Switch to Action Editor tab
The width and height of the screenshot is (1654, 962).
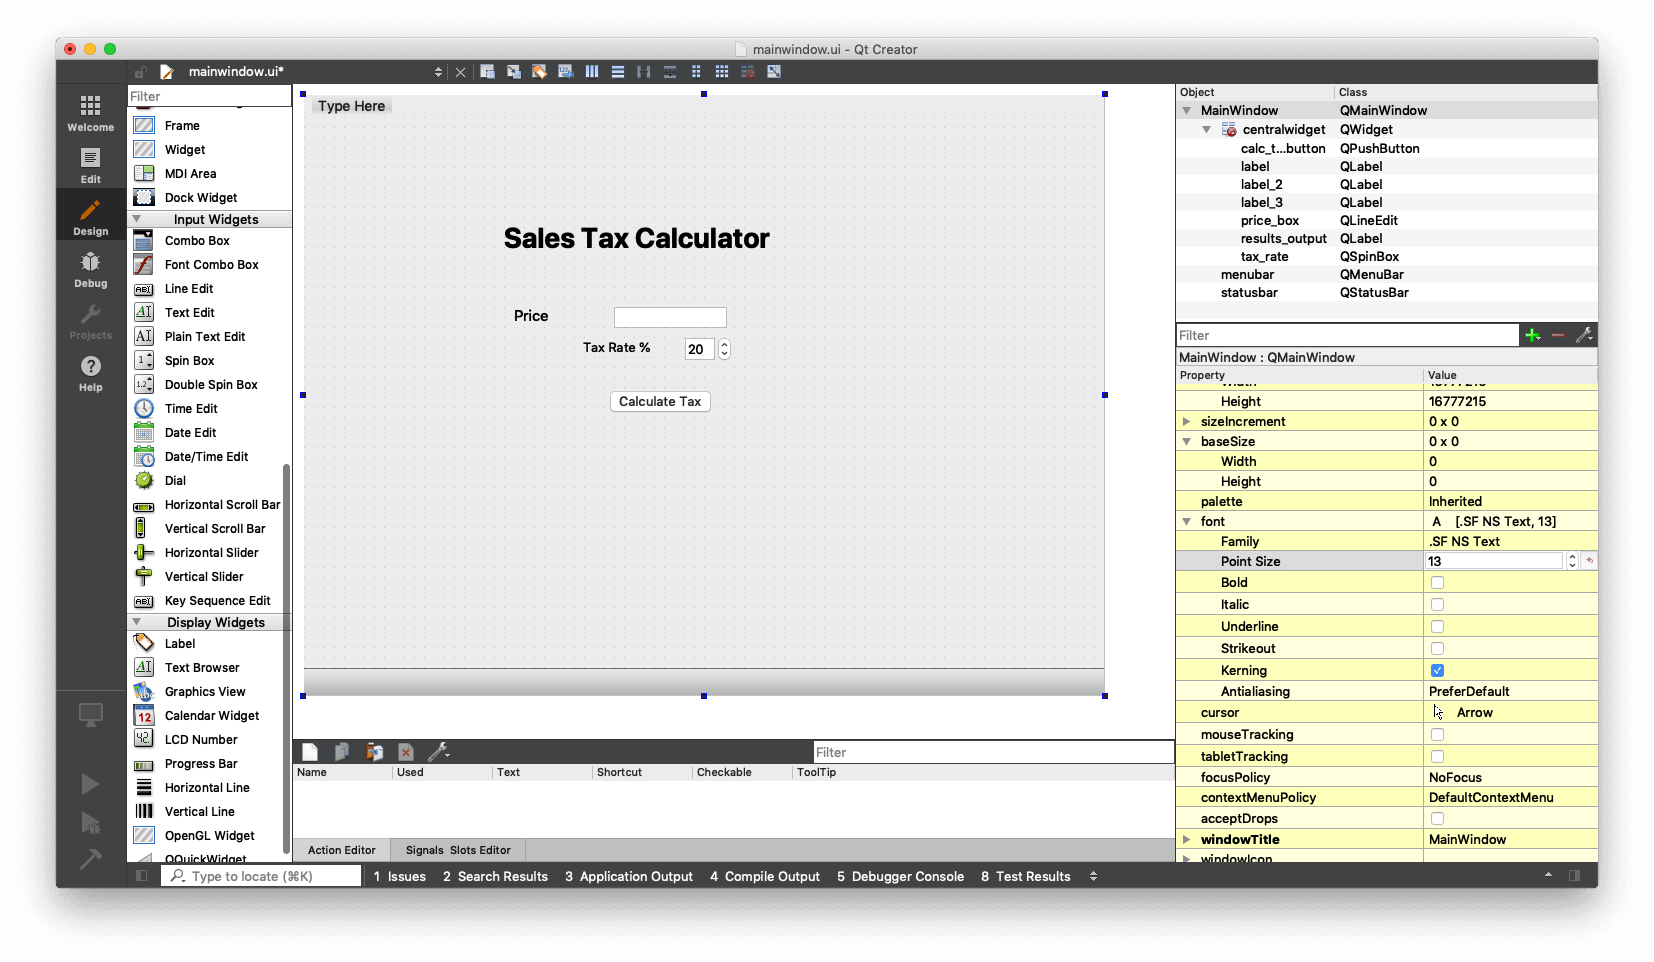coord(341,850)
